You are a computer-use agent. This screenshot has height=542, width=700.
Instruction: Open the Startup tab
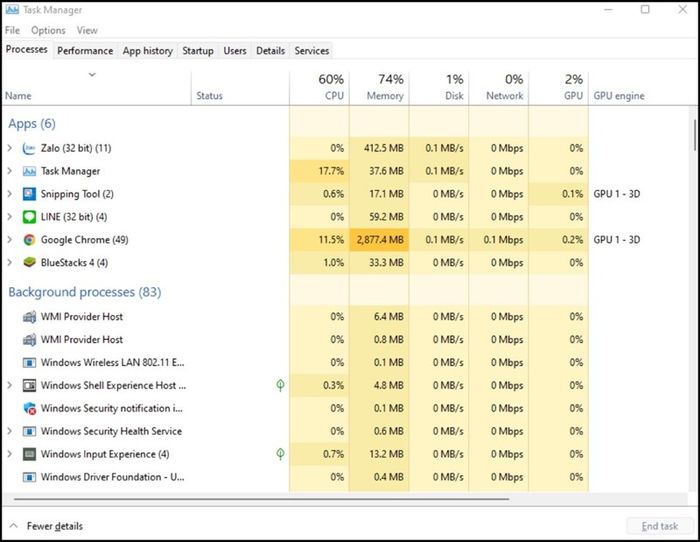pos(198,51)
